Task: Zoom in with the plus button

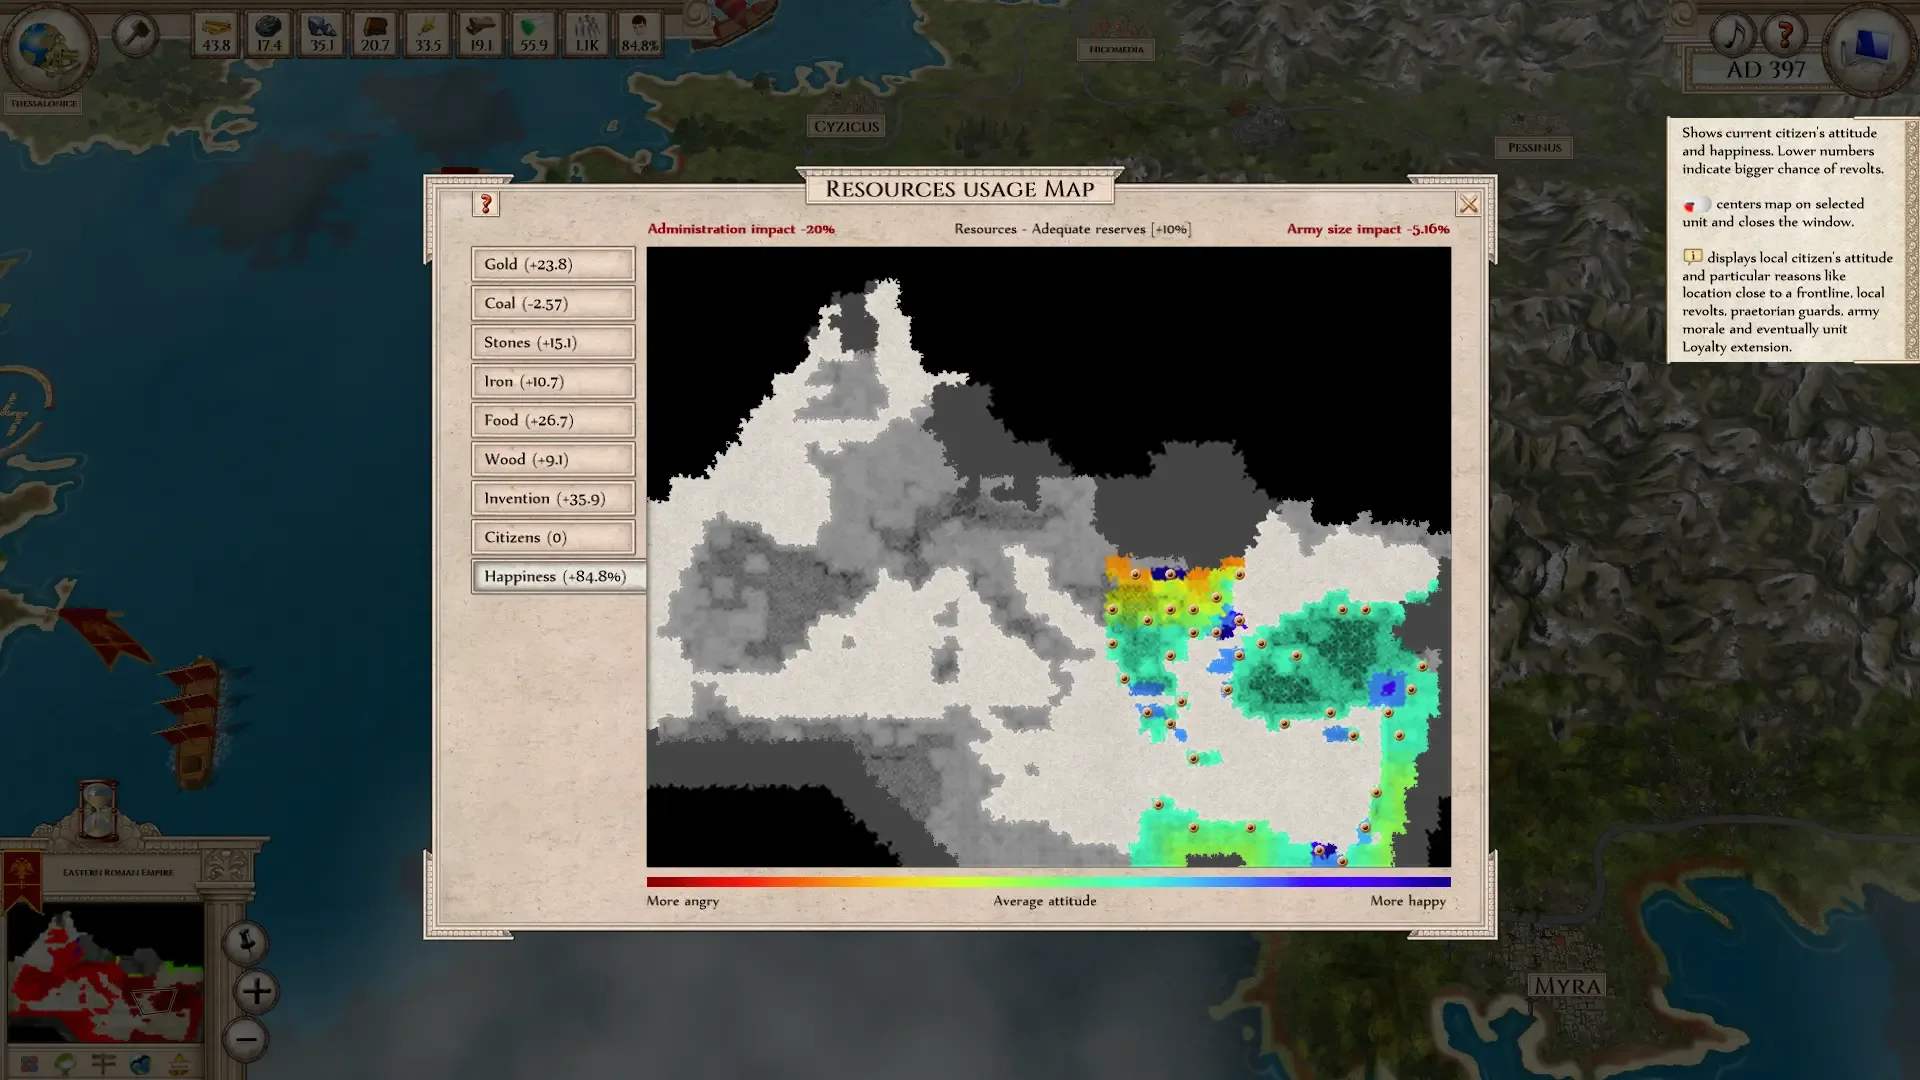Action: tap(256, 991)
